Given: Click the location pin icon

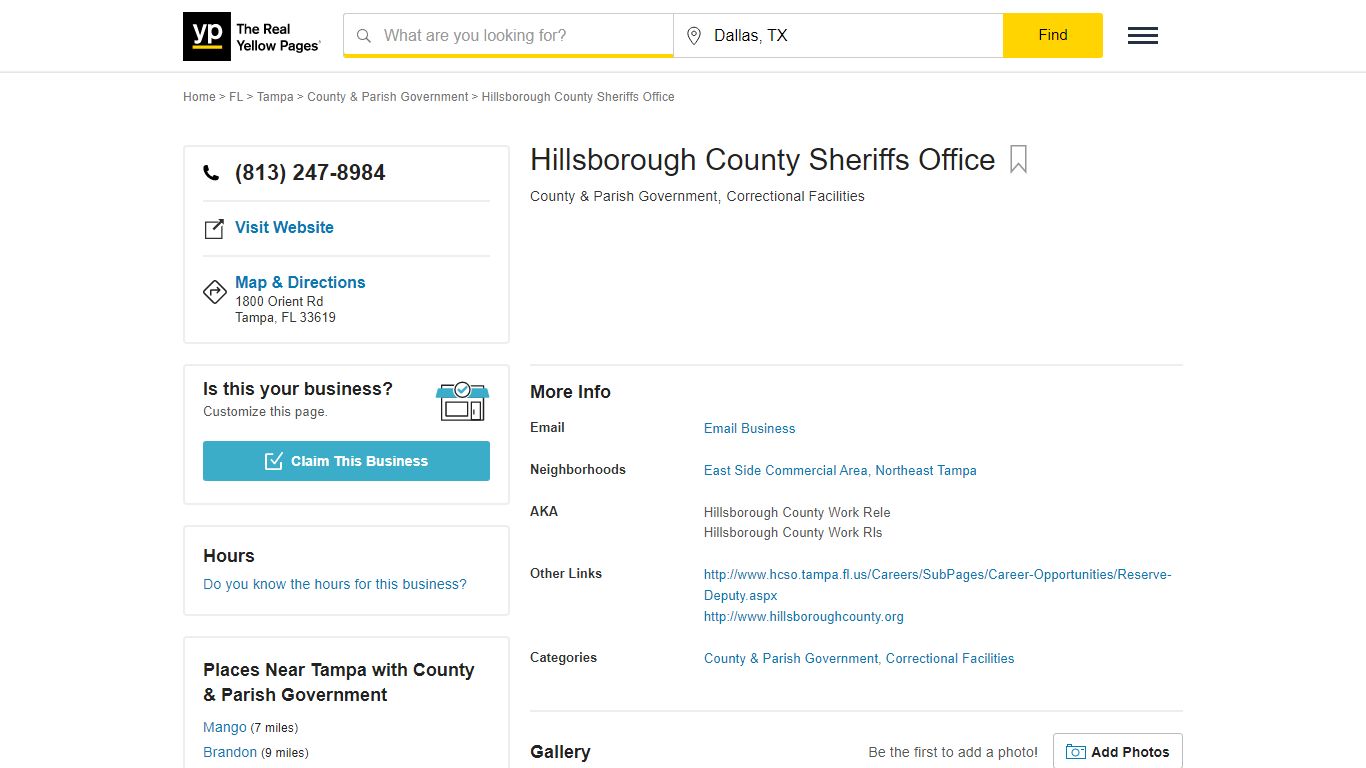Looking at the screenshot, I should (x=693, y=35).
